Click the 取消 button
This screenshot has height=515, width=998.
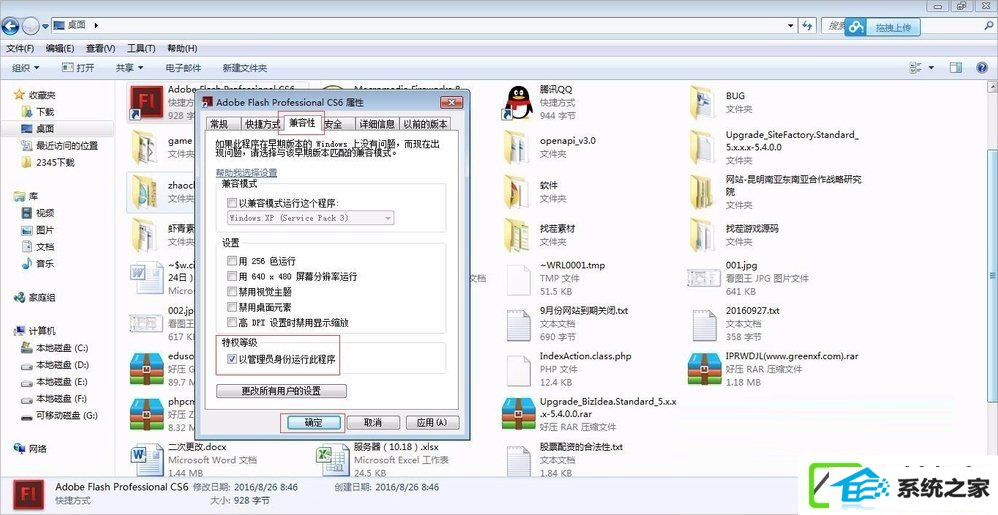tap(373, 423)
